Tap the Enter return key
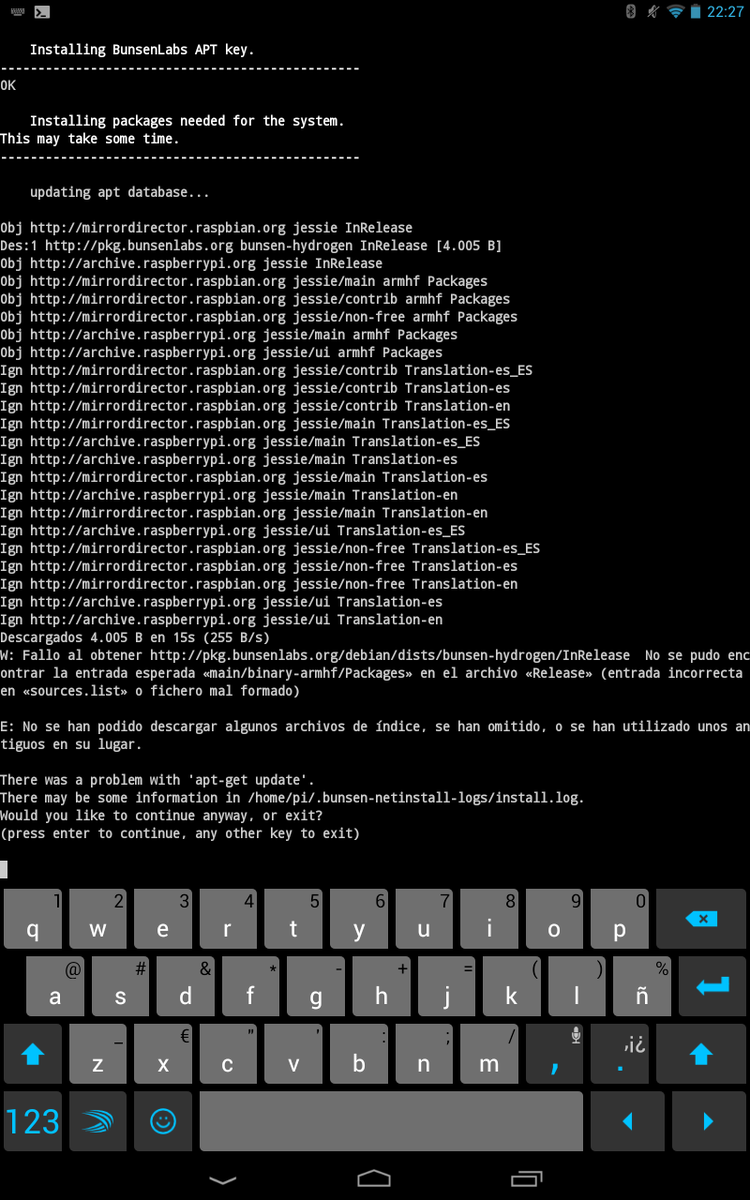Viewport: 750px width, 1200px height. [x=712, y=986]
